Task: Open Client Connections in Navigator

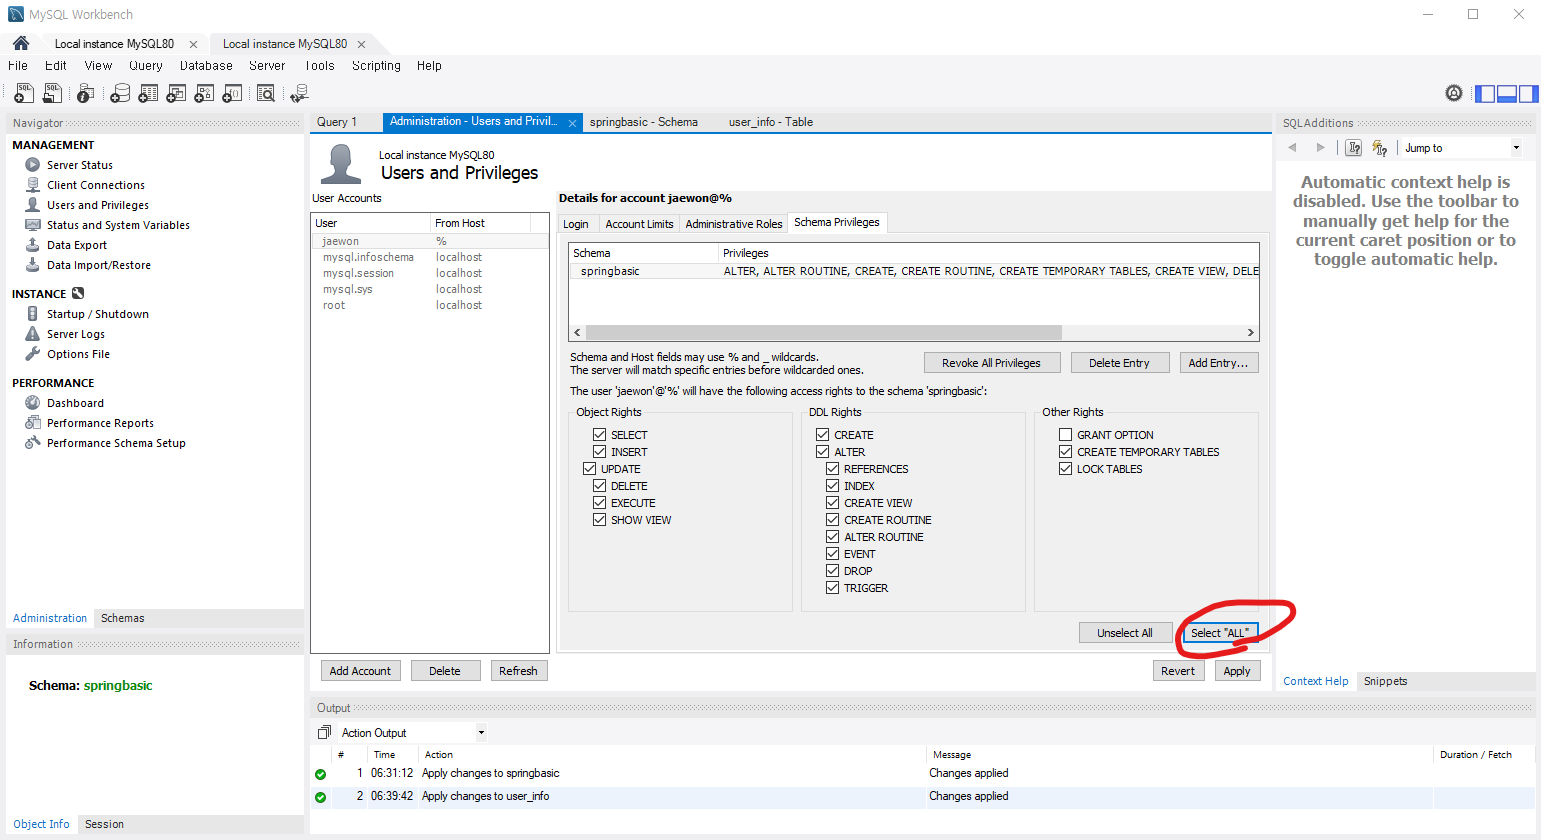Action: tap(96, 185)
